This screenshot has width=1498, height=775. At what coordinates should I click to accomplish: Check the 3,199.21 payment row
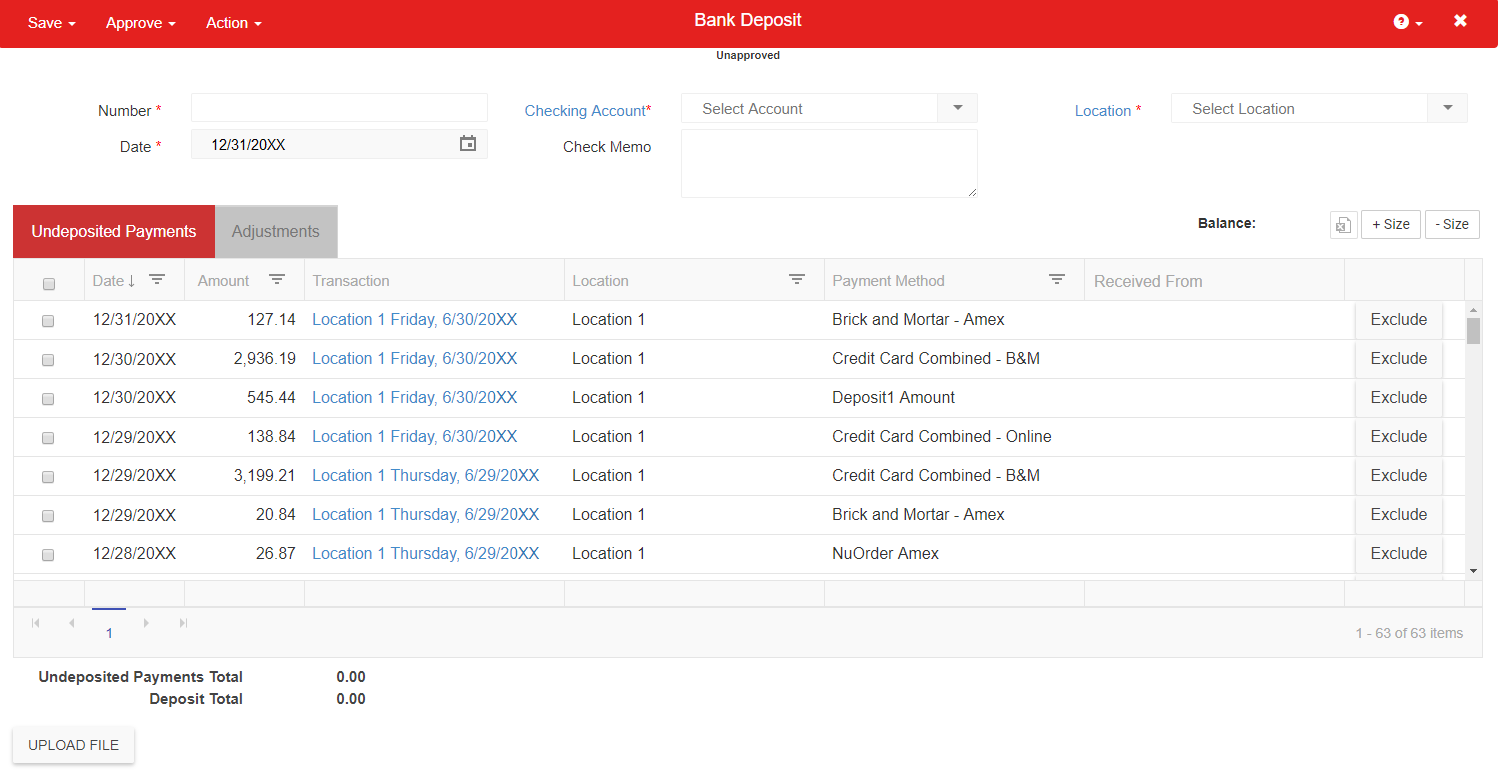pos(48,477)
